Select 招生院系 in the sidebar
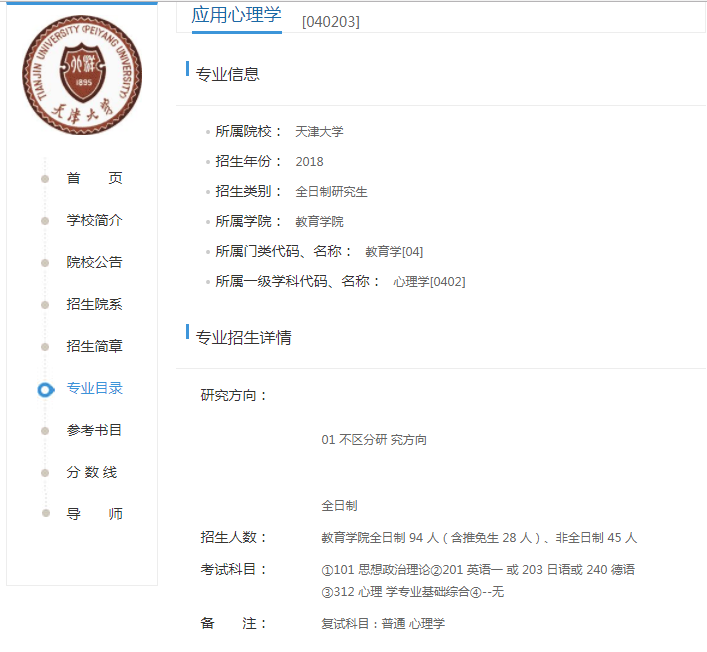 click(x=95, y=304)
